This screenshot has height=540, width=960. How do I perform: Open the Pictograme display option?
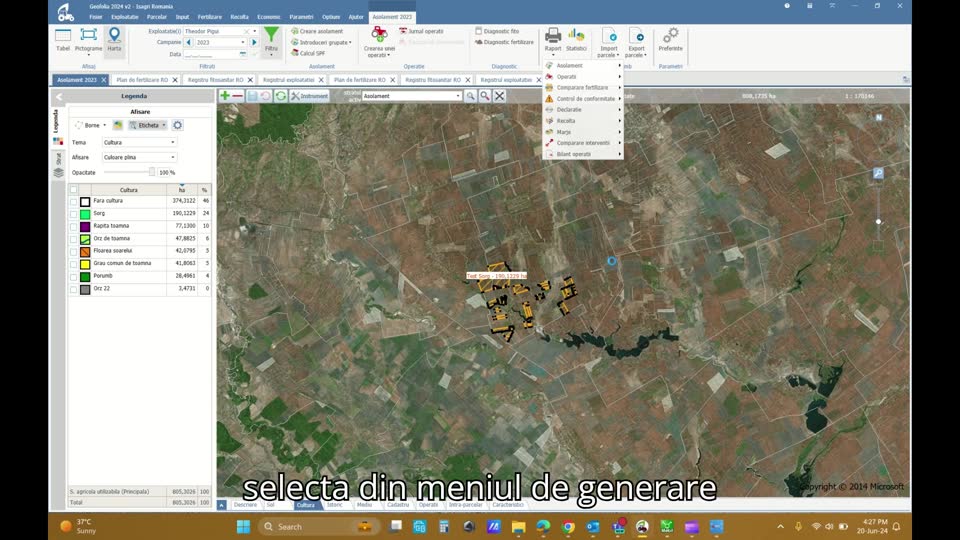(89, 36)
